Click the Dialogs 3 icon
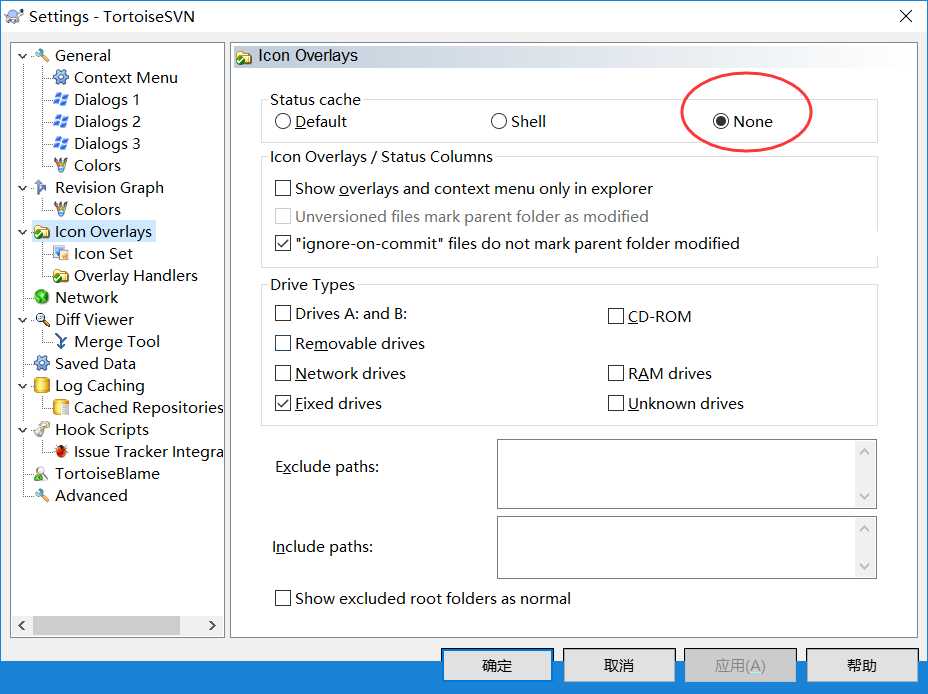This screenshot has width=928, height=694. pyautogui.click(x=60, y=143)
